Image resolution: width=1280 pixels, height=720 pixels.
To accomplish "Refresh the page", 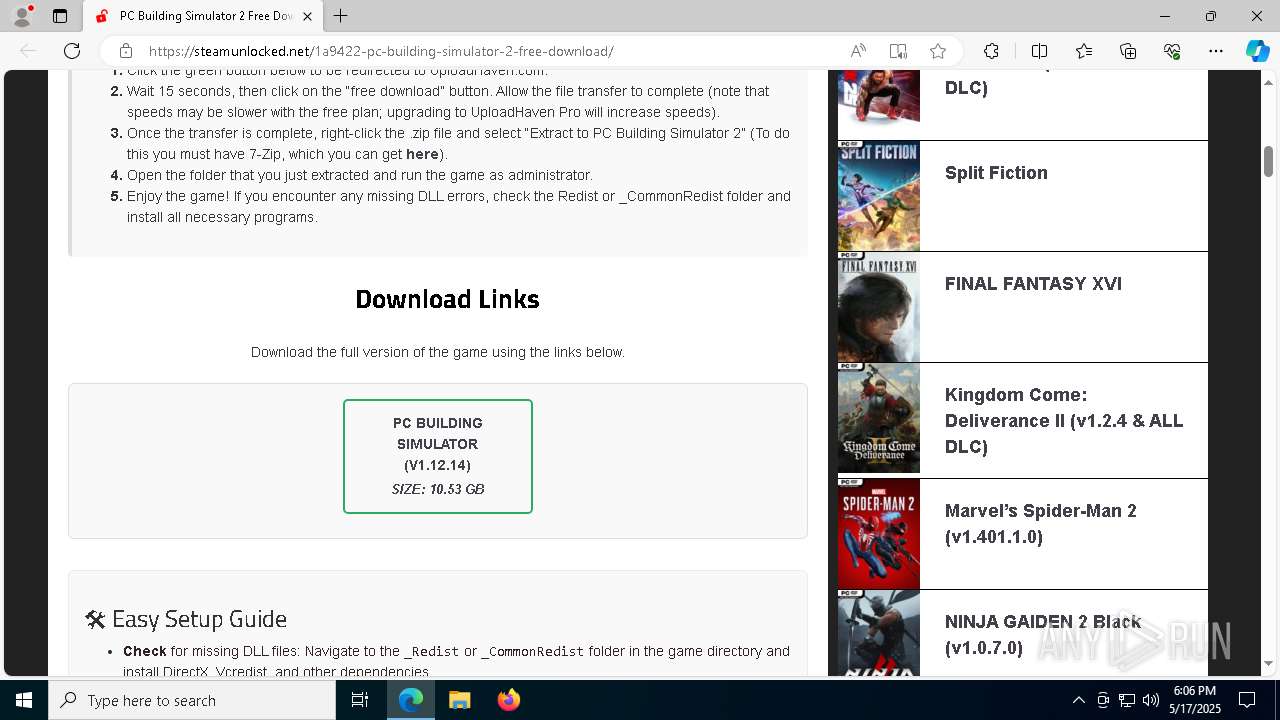I will [x=72, y=51].
